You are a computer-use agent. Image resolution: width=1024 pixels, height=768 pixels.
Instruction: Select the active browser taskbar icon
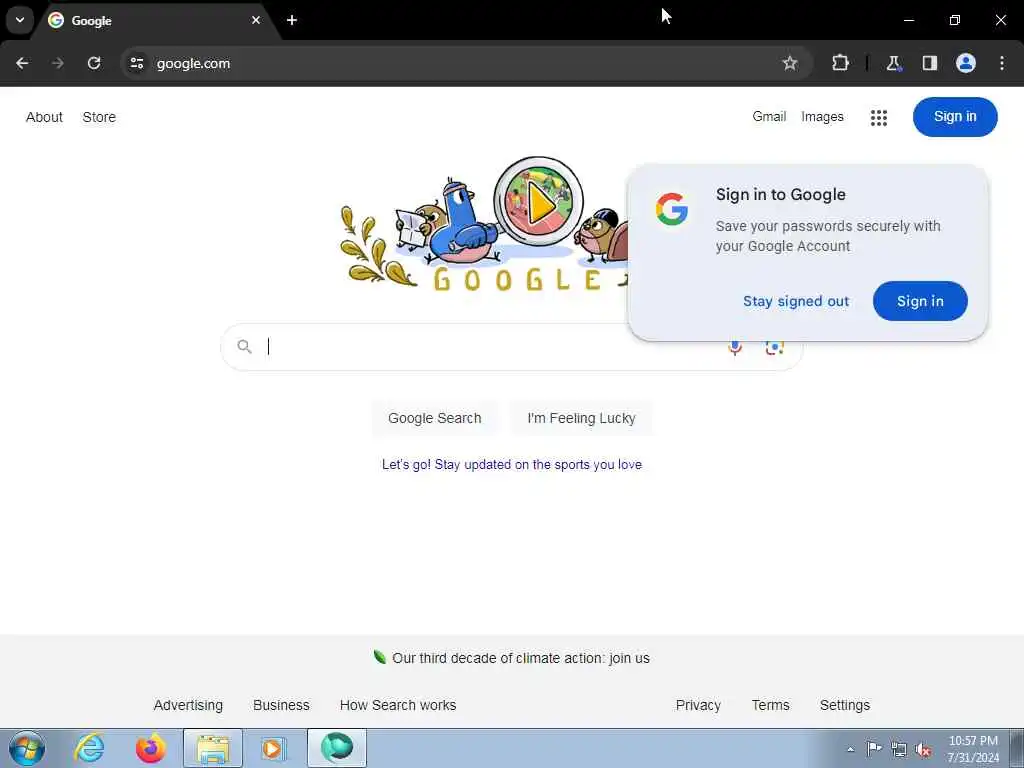click(x=337, y=748)
